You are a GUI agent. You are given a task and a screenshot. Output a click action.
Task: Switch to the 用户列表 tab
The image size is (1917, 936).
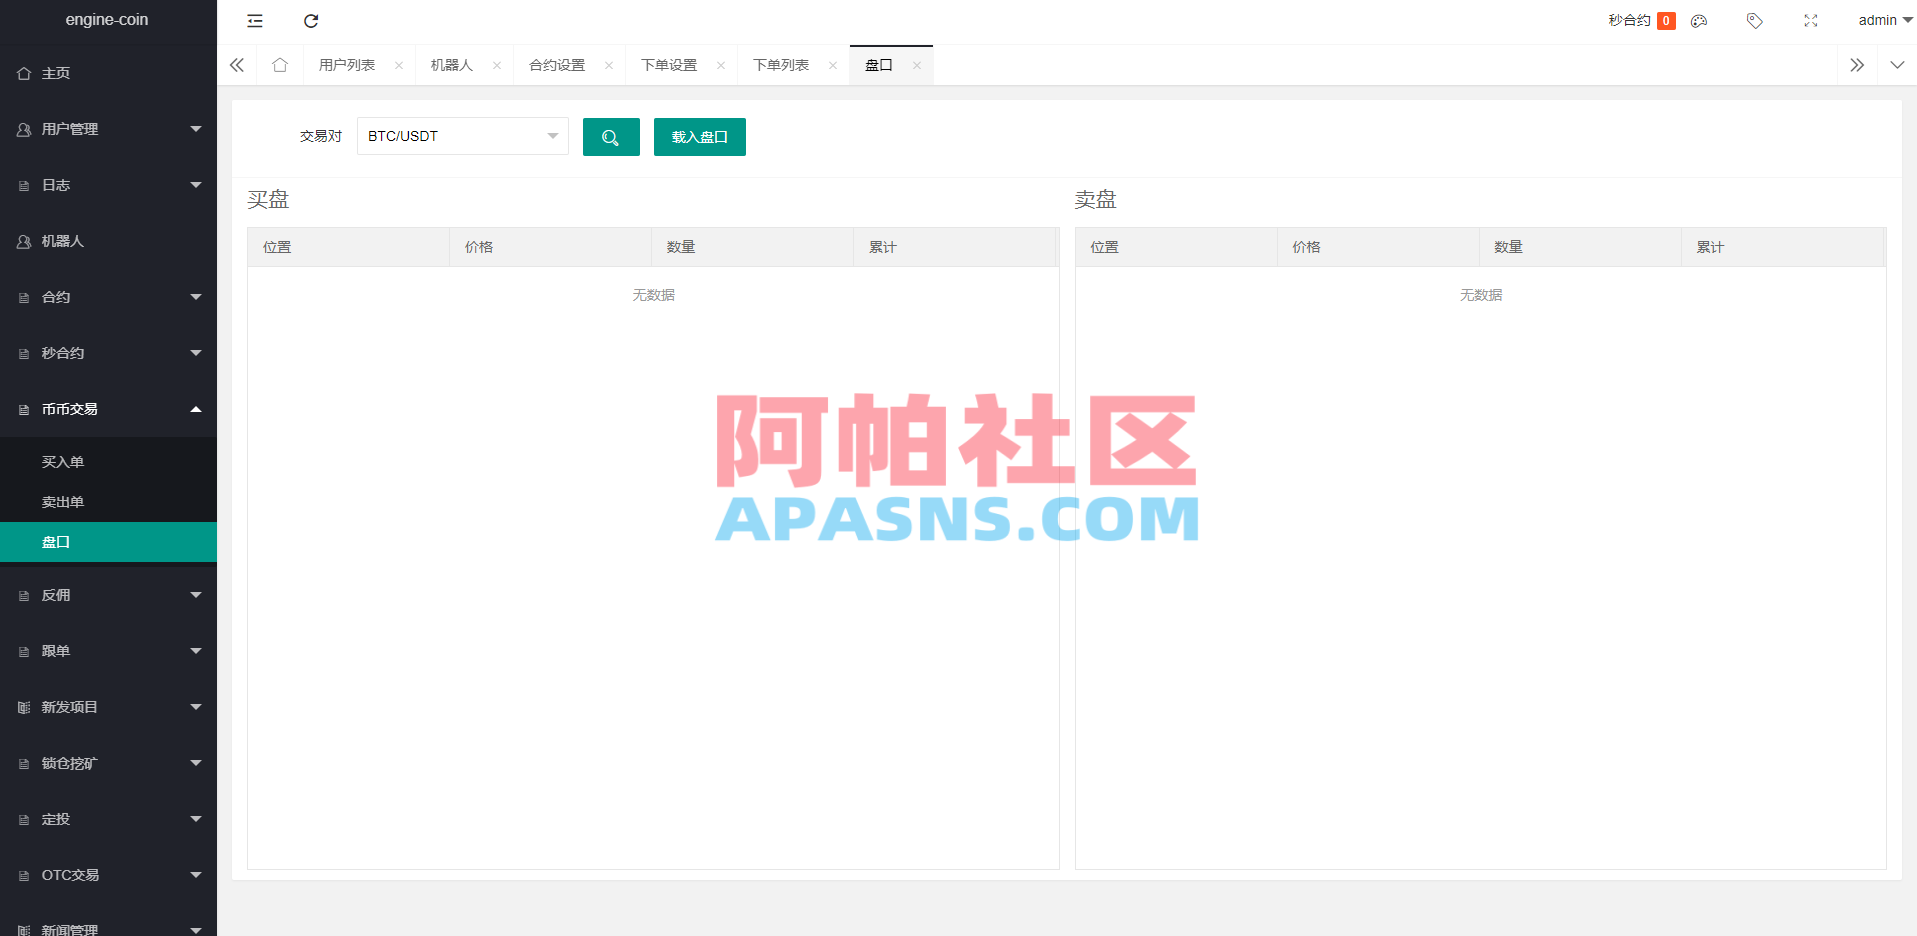coord(349,64)
